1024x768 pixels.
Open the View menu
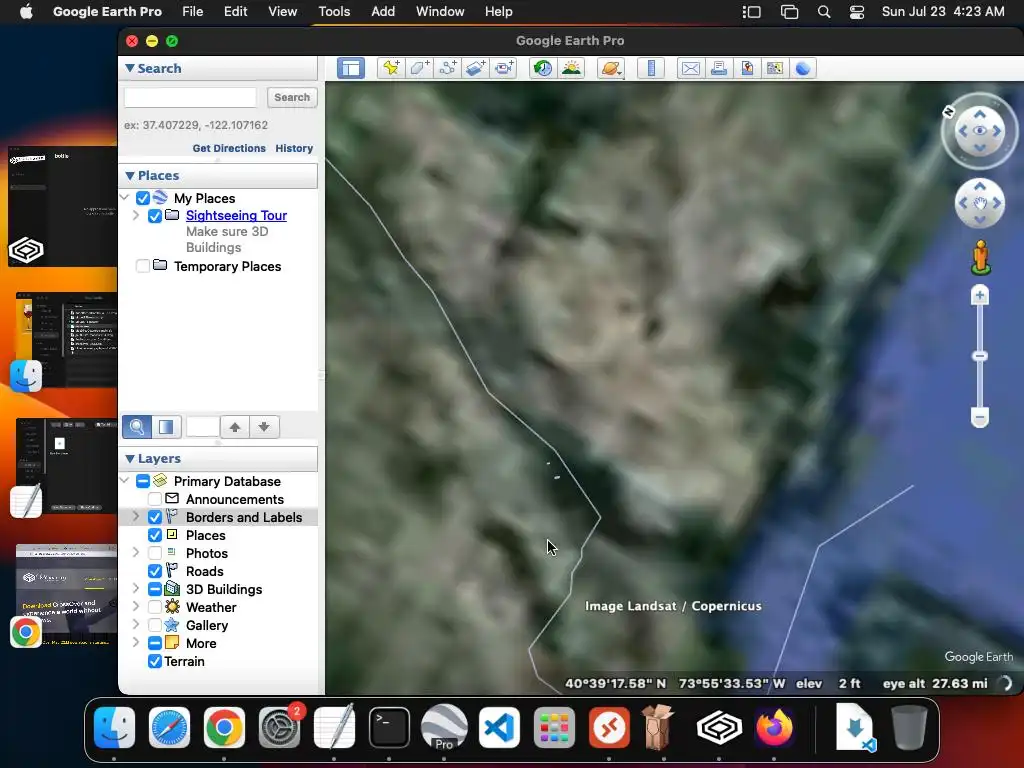tap(283, 12)
